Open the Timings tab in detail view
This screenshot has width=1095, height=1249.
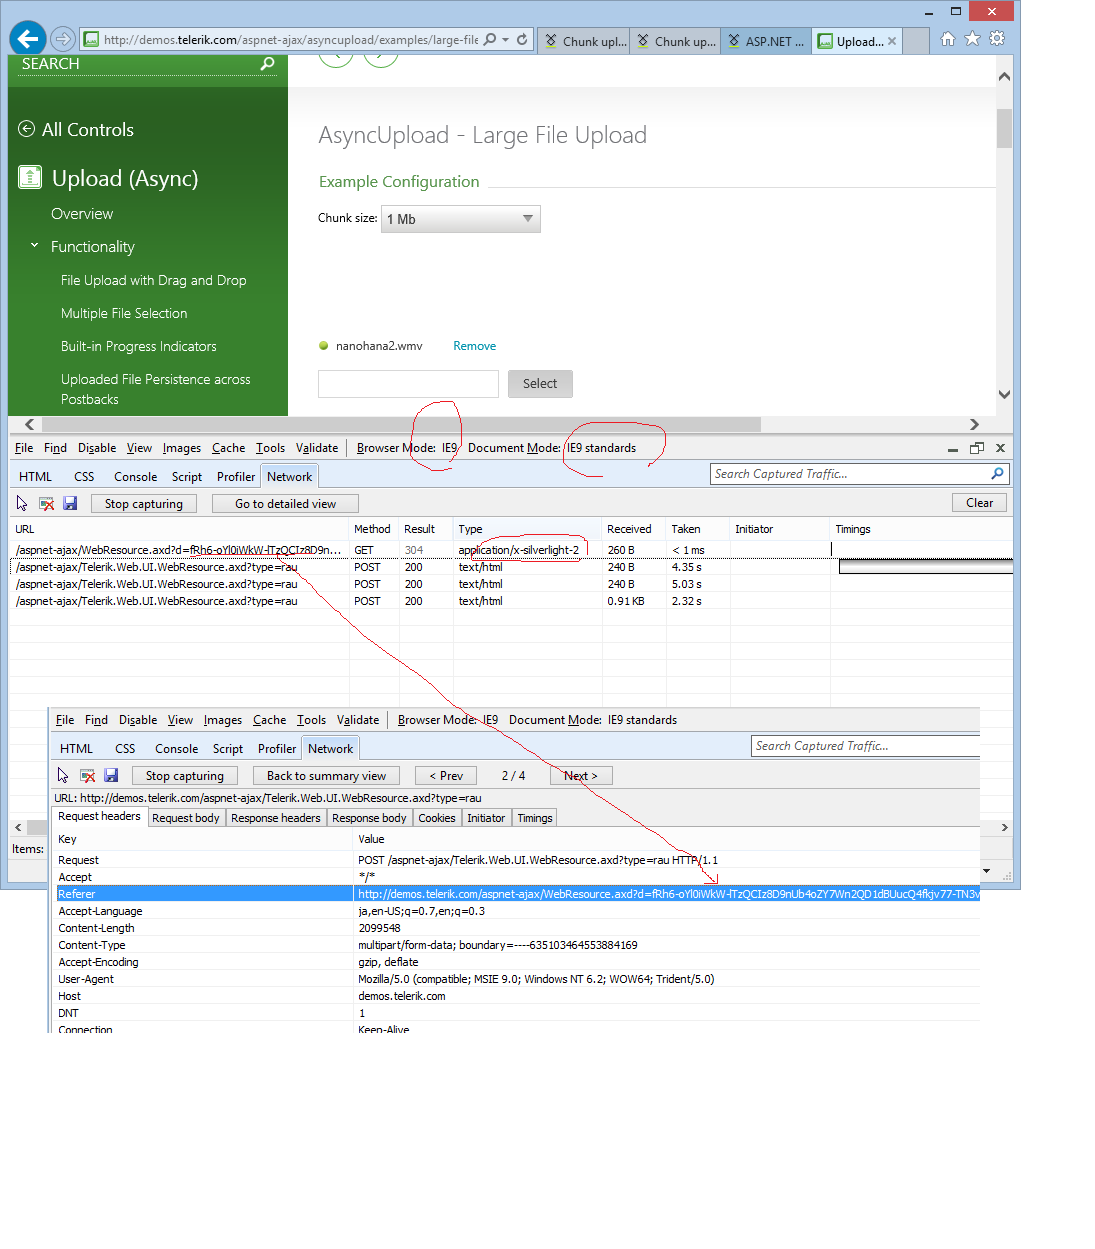pyautogui.click(x=535, y=818)
